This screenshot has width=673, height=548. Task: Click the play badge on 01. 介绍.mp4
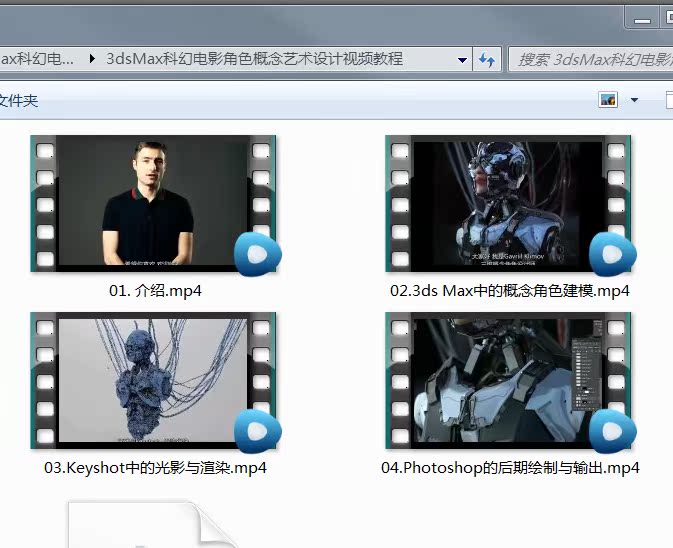click(x=258, y=254)
